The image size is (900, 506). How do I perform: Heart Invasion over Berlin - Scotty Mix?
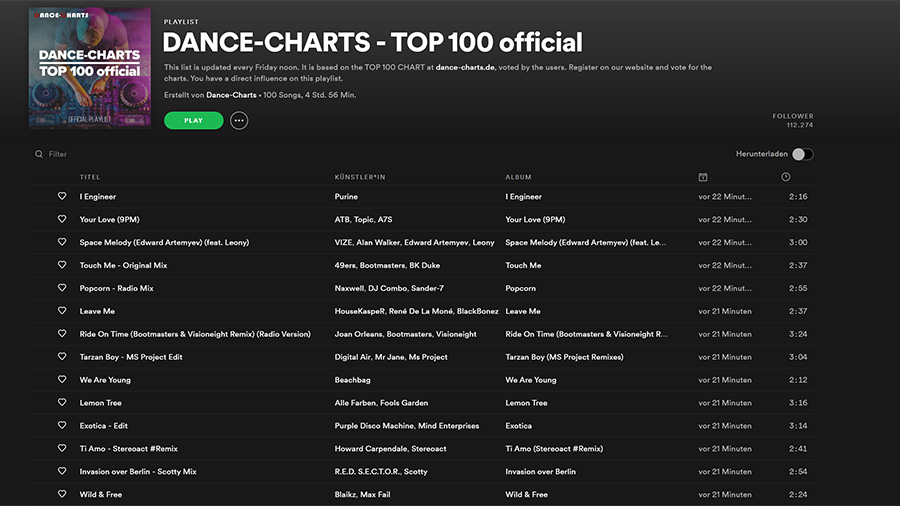coord(62,472)
